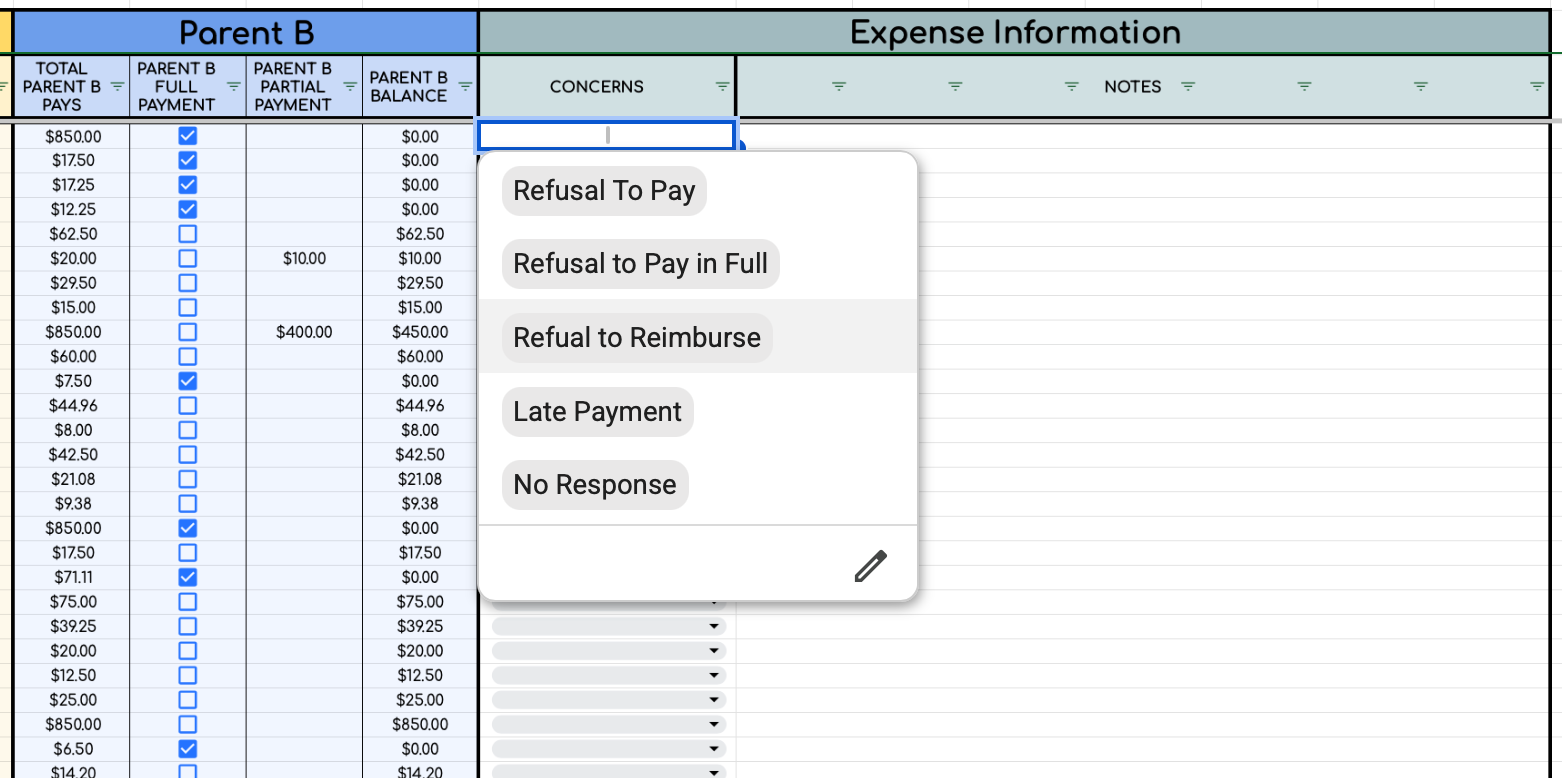Select the $400.00 partial payment cell
Image resolution: width=1562 pixels, height=778 pixels.
[304, 332]
